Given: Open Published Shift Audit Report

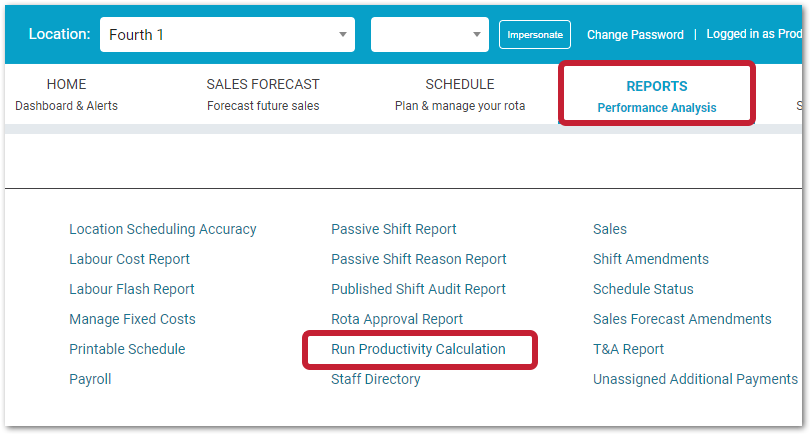Looking at the screenshot, I should tap(418, 289).
